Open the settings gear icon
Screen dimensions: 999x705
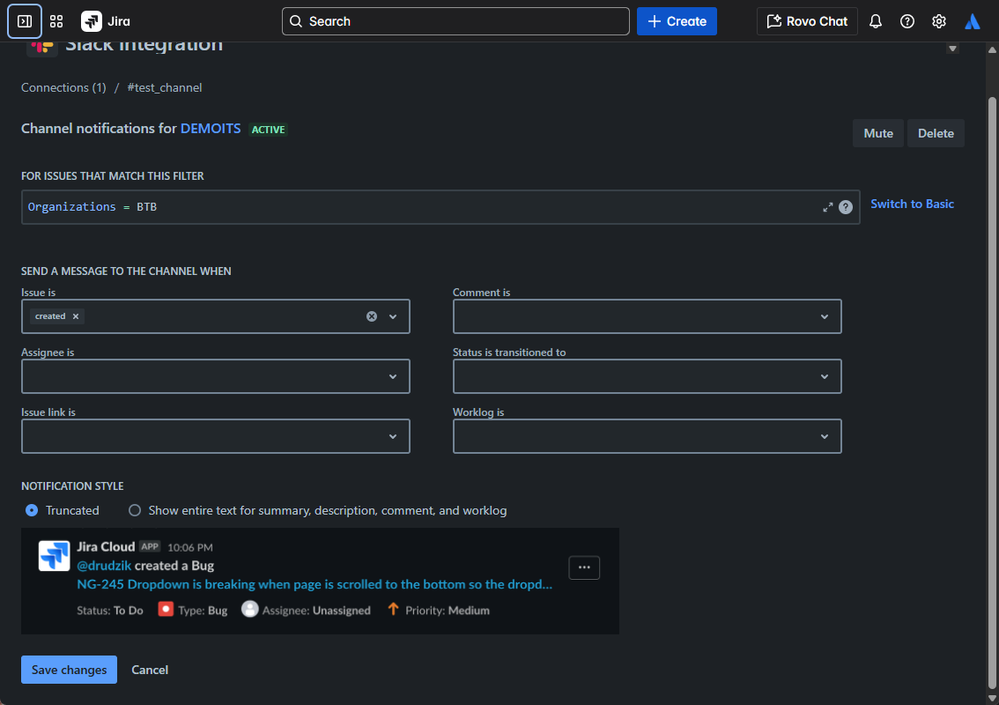pyautogui.click(x=938, y=21)
